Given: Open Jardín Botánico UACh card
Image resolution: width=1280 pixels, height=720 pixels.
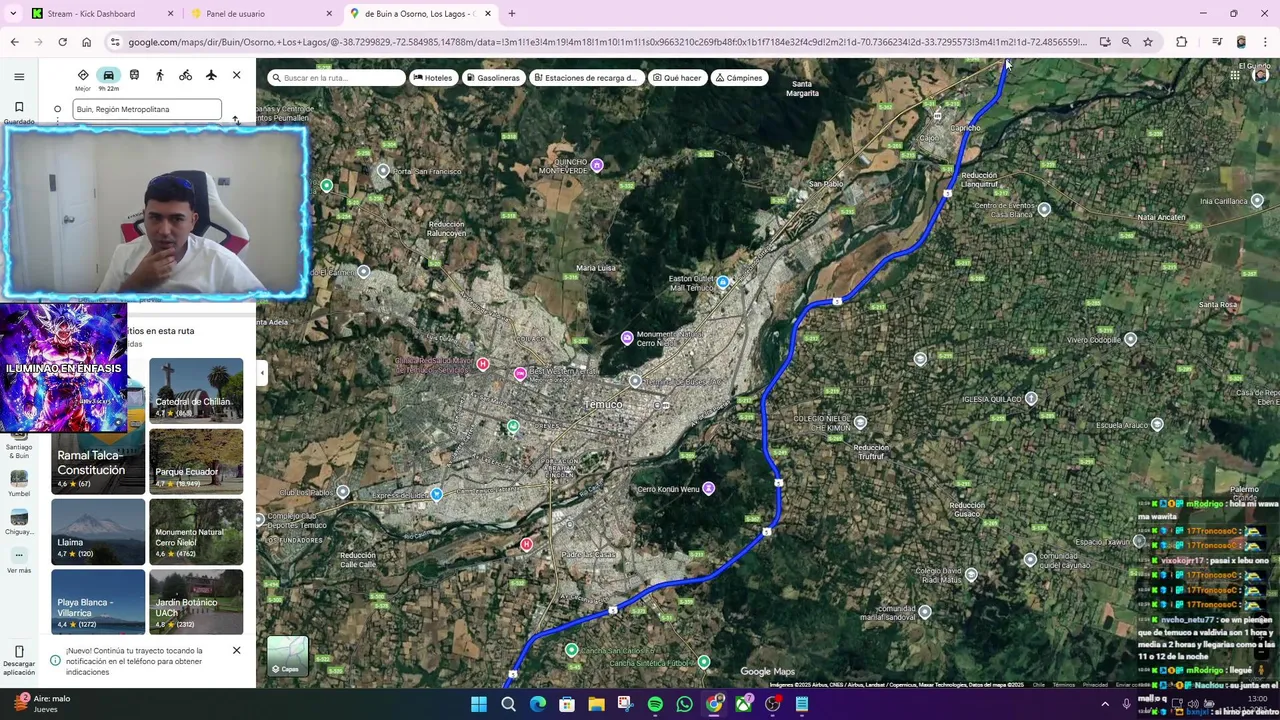Looking at the screenshot, I should click(x=196, y=602).
